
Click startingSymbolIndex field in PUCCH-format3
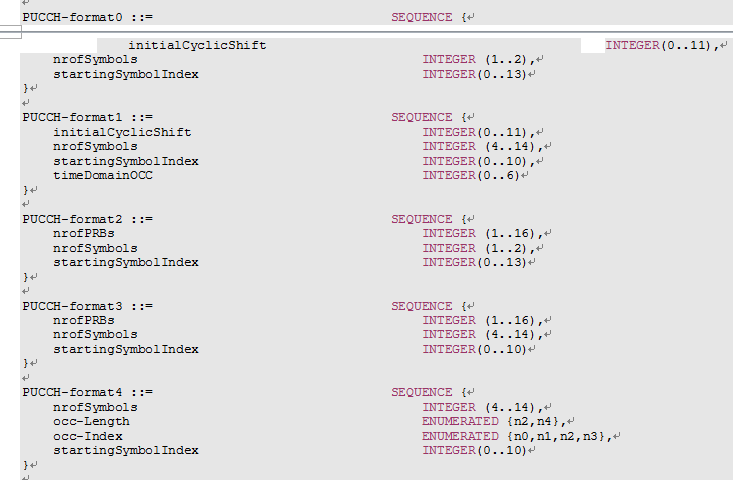[125, 349]
